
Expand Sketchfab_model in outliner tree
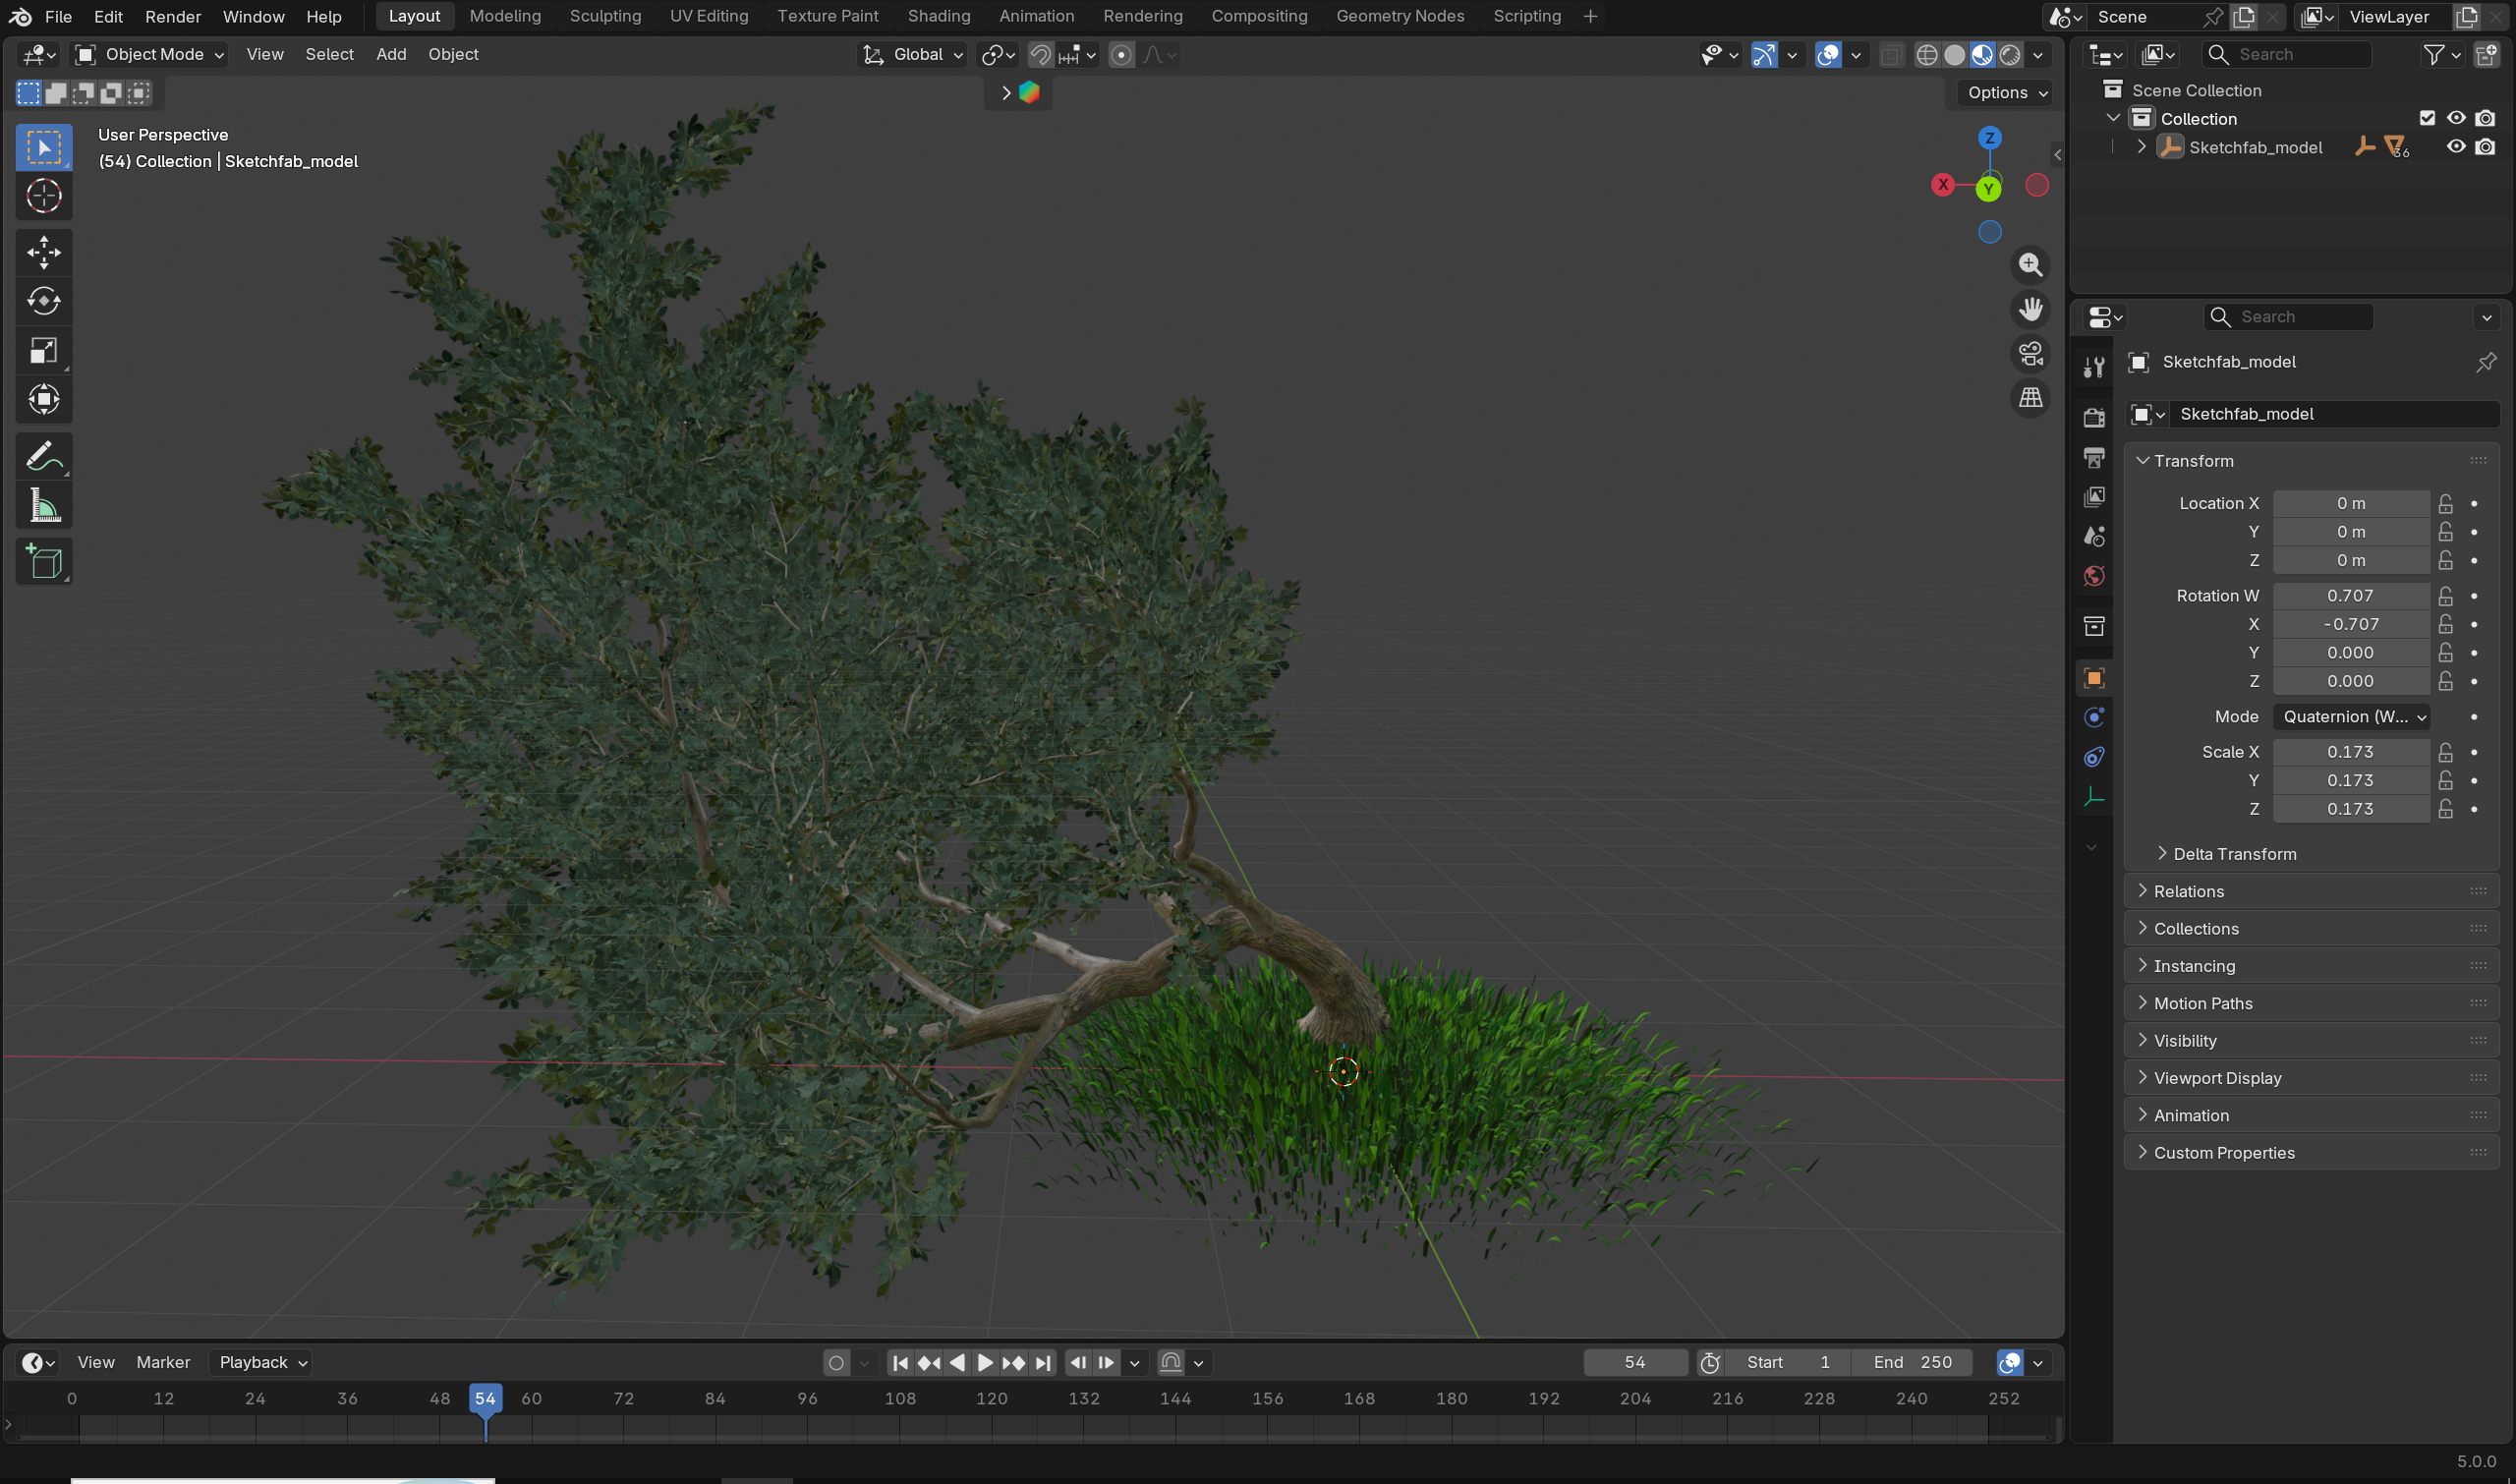coord(2140,147)
